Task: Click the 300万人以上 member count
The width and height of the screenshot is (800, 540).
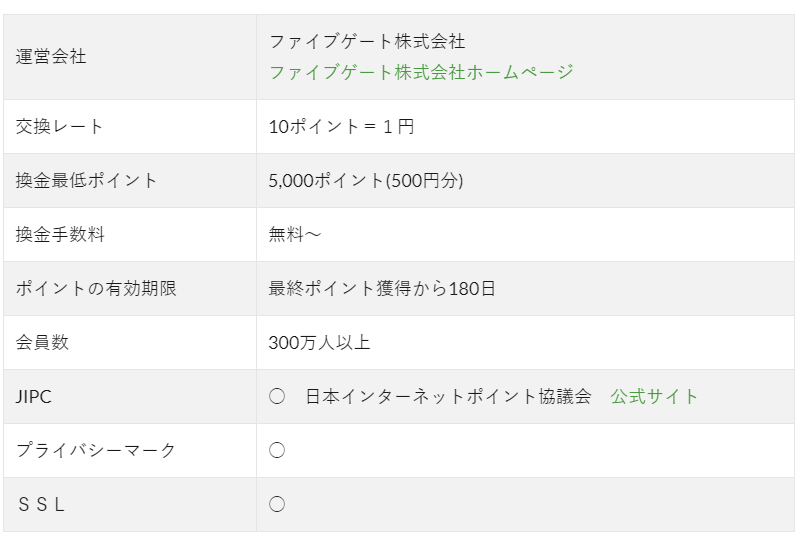Action: click(319, 342)
